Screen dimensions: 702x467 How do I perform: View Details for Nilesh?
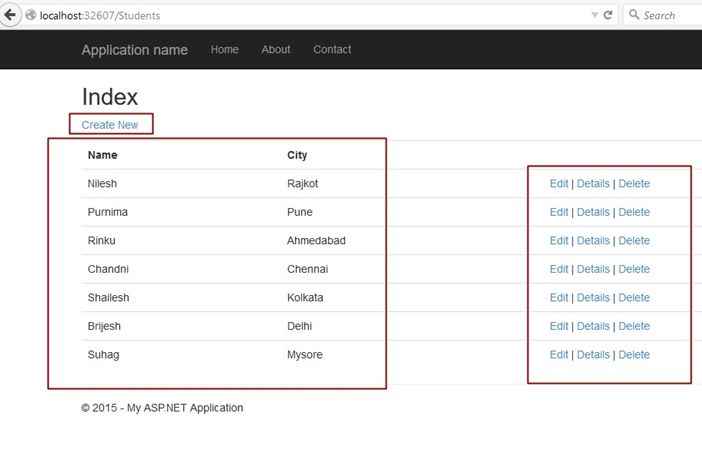[593, 184]
